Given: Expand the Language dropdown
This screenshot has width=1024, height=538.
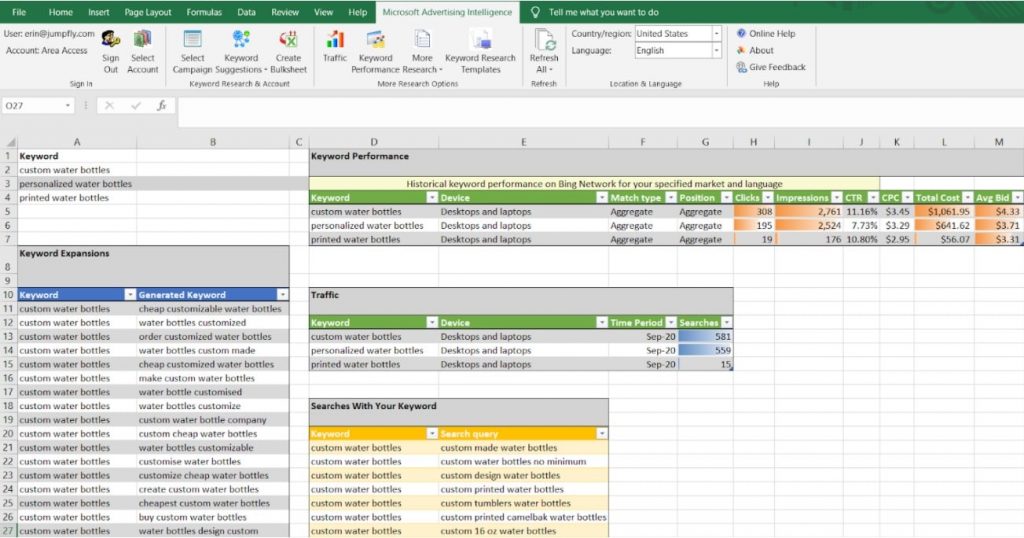Looking at the screenshot, I should [x=716, y=50].
